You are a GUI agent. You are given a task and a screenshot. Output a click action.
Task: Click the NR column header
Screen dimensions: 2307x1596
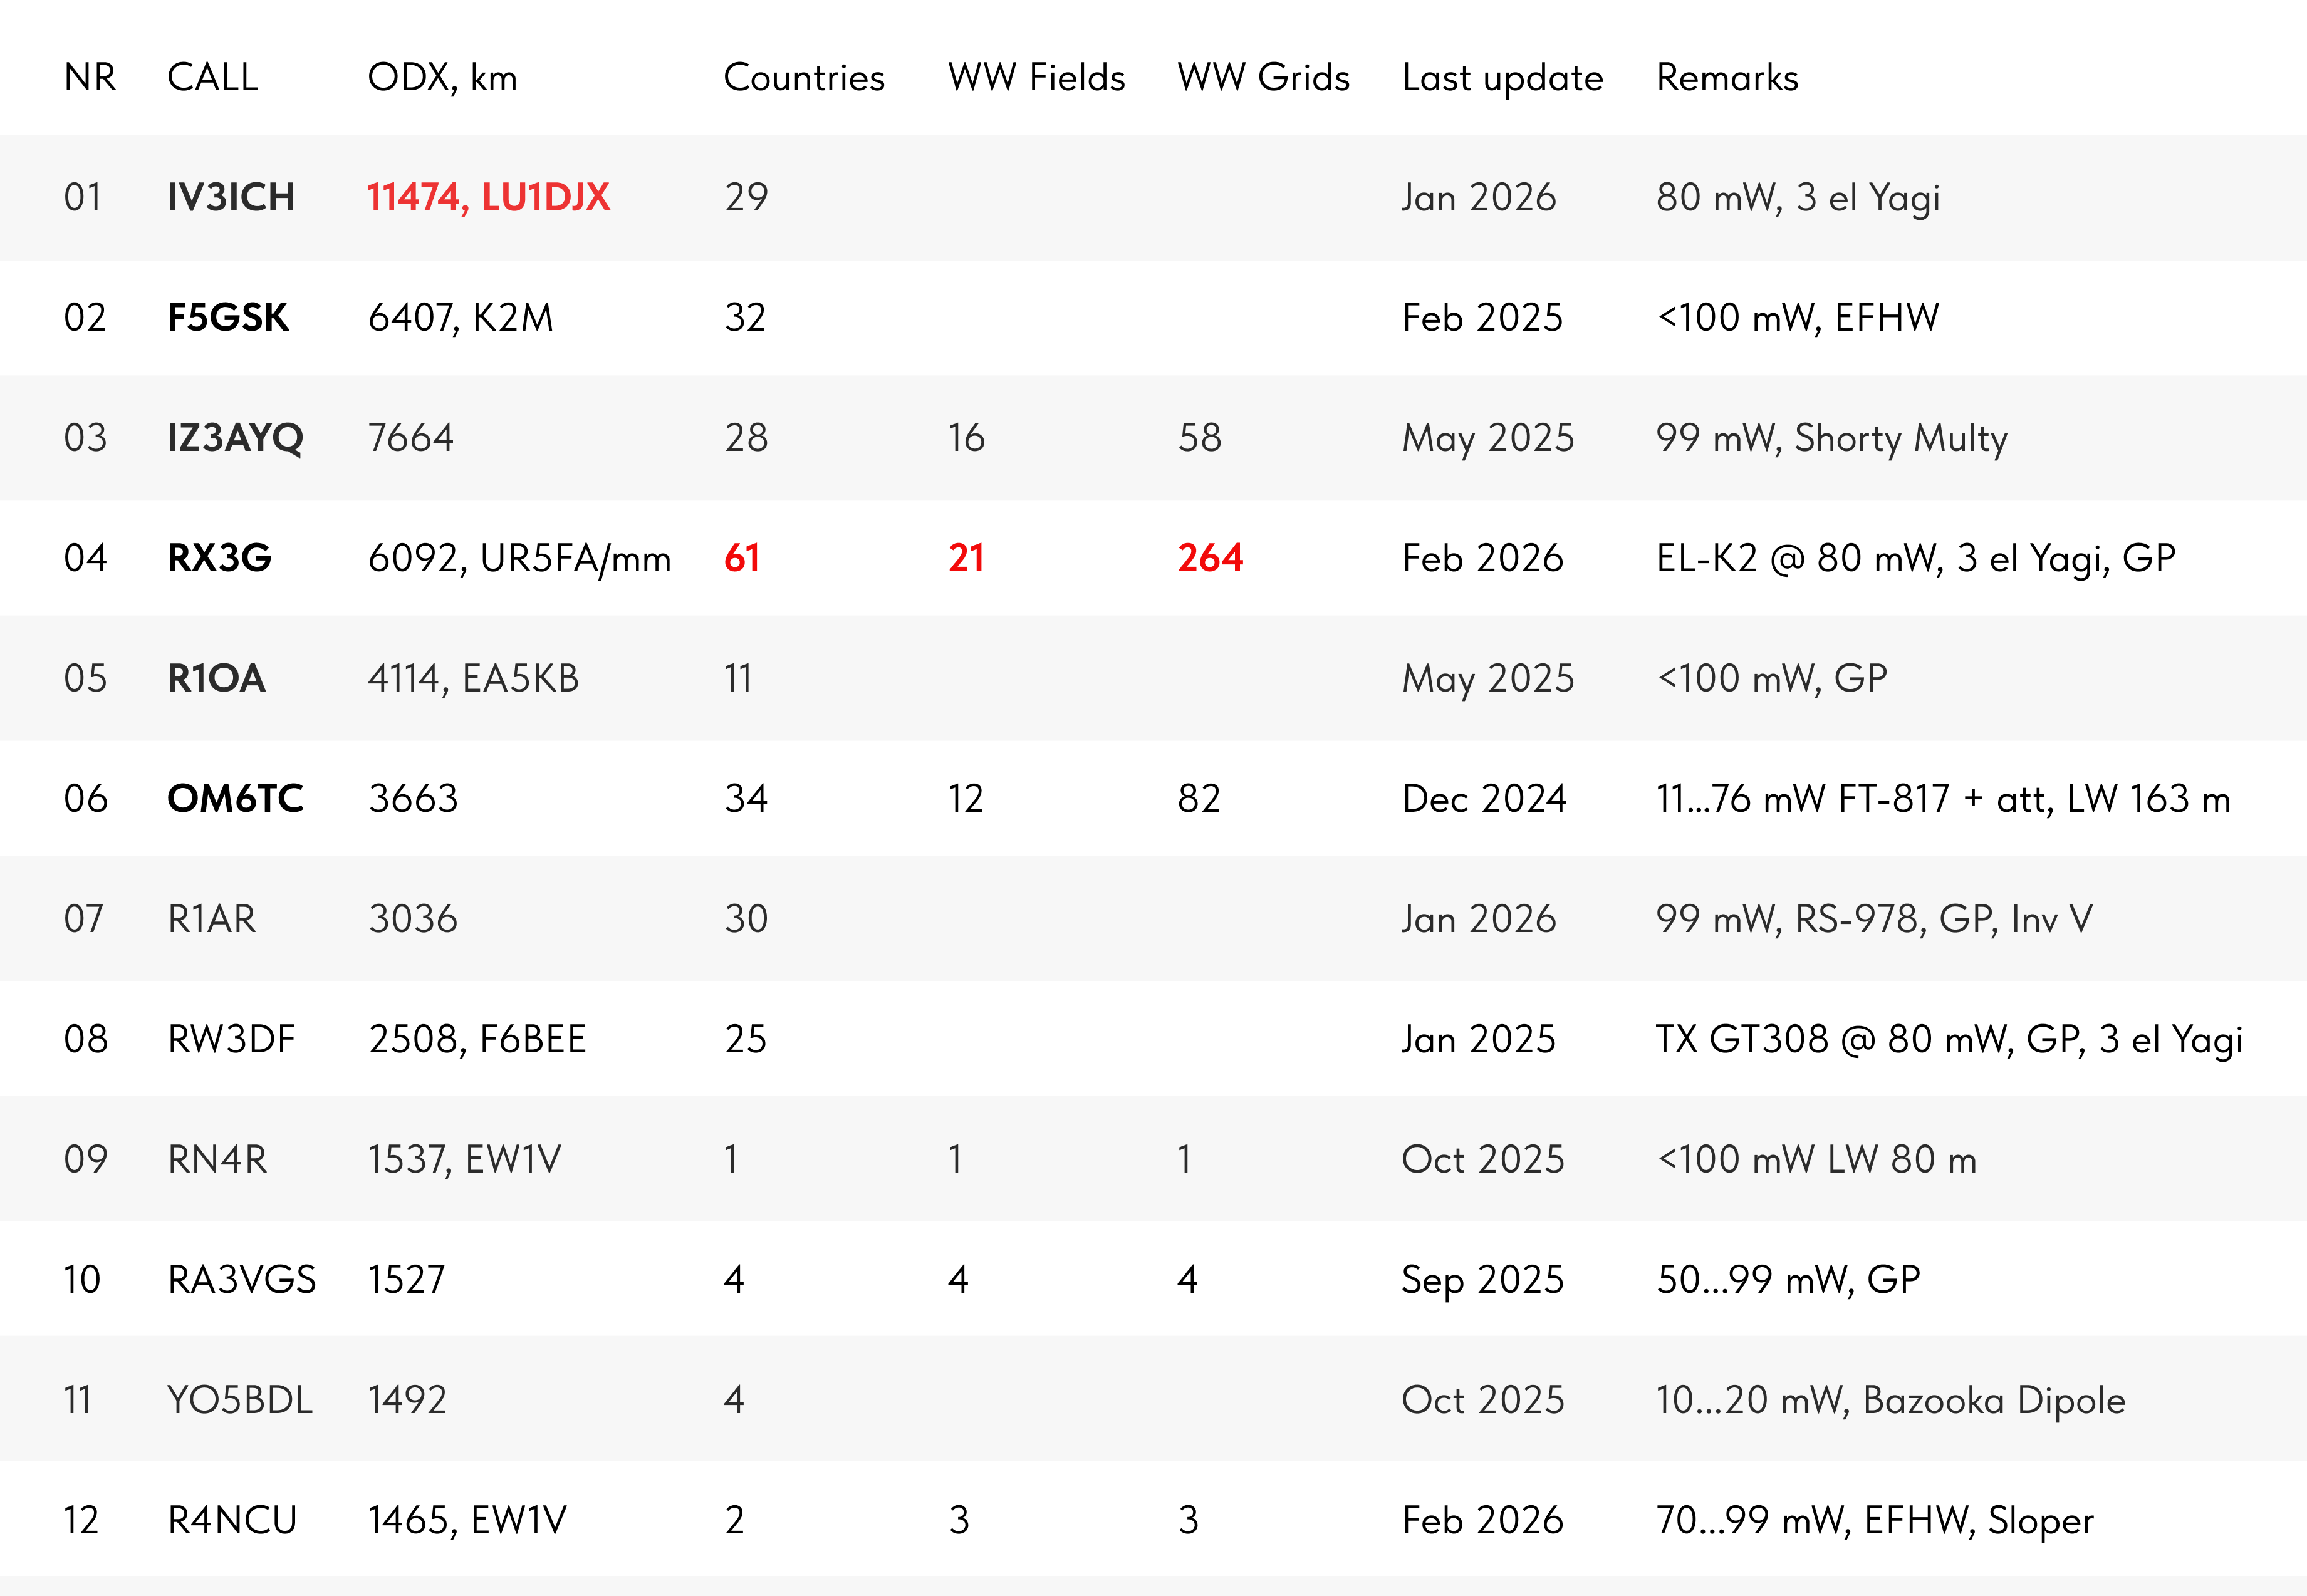pos(90,77)
